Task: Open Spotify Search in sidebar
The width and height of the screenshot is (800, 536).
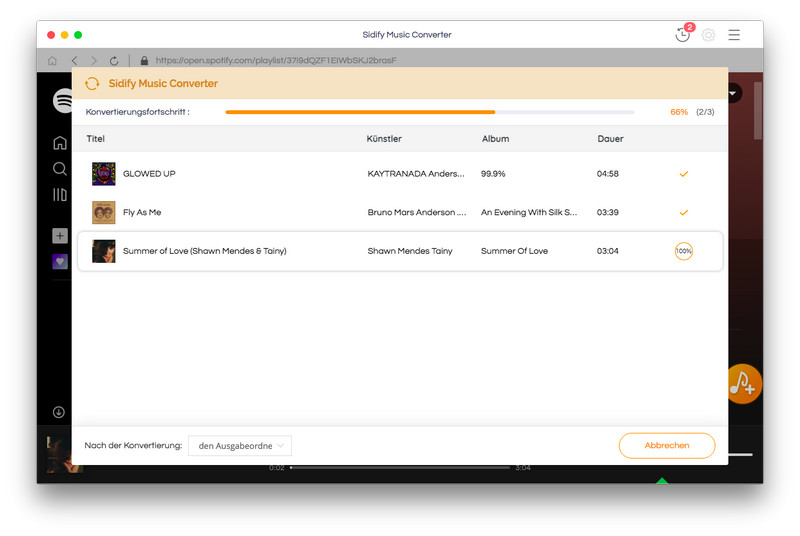Action: [x=60, y=169]
